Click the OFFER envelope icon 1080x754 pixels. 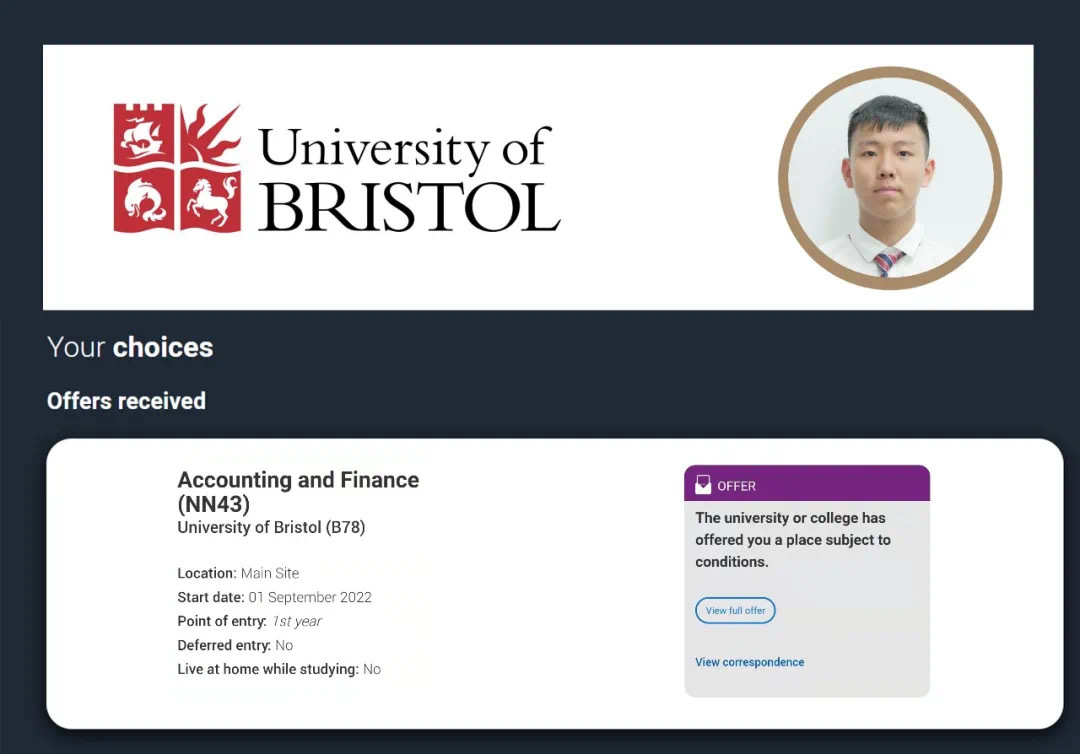tap(703, 485)
